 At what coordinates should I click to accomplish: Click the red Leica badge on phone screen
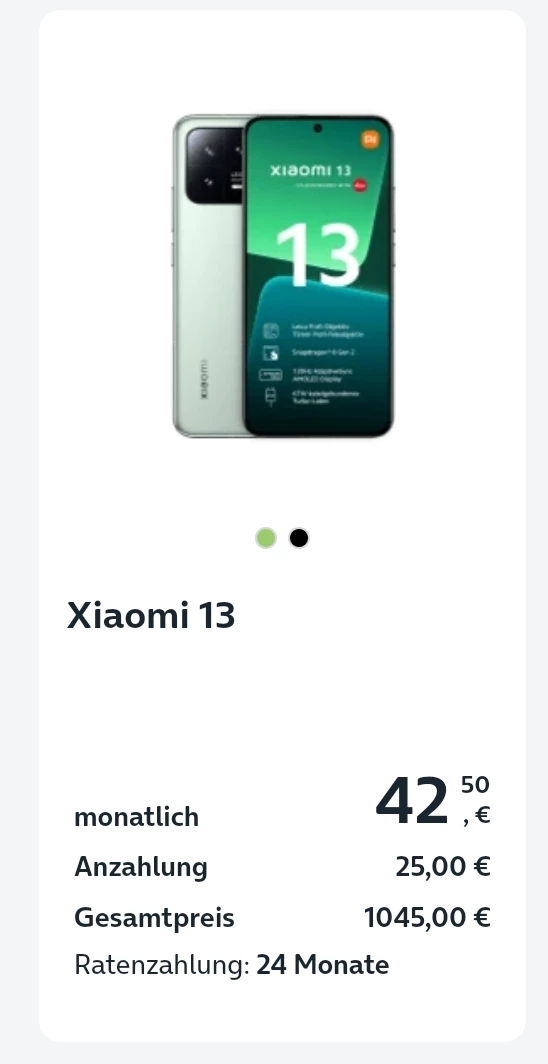tap(359, 185)
